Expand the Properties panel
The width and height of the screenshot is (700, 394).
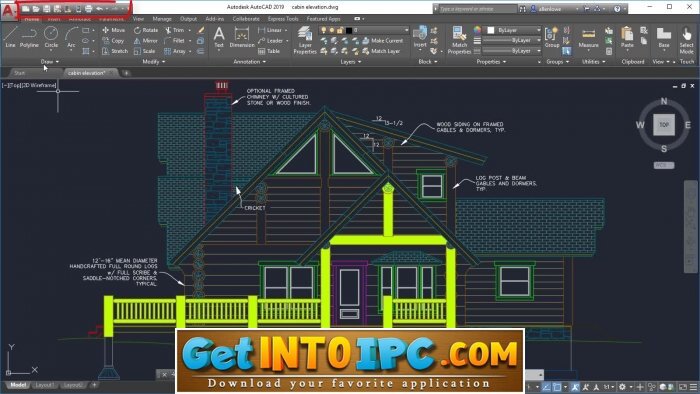[x=491, y=62]
